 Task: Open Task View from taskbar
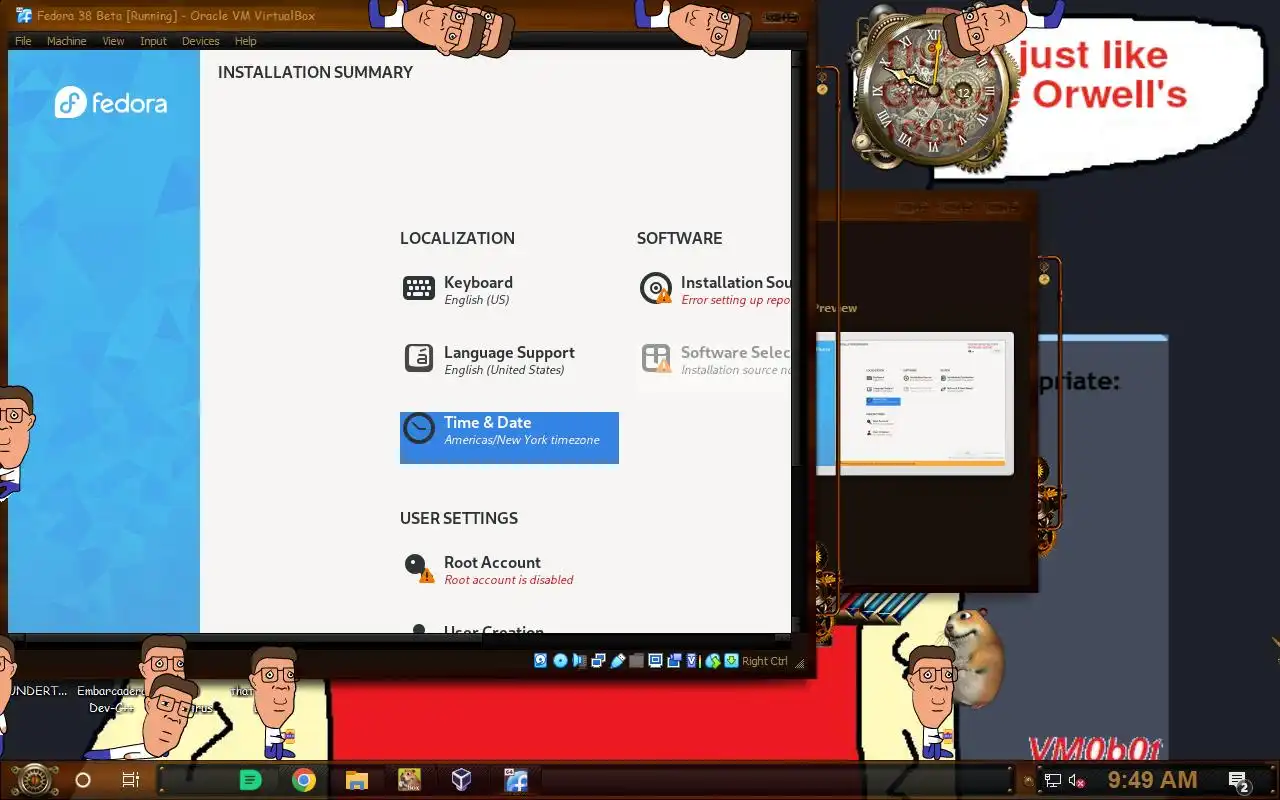click(x=130, y=780)
